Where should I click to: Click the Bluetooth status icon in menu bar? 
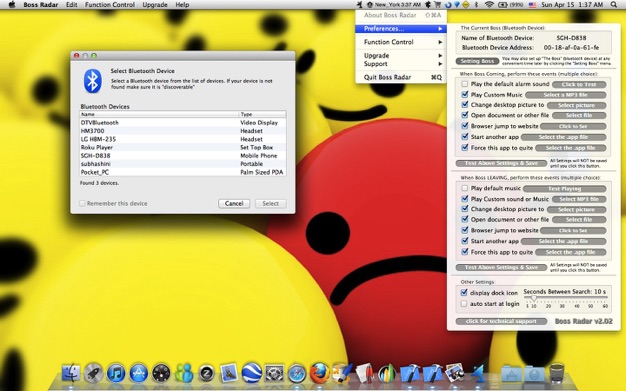click(476, 5)
